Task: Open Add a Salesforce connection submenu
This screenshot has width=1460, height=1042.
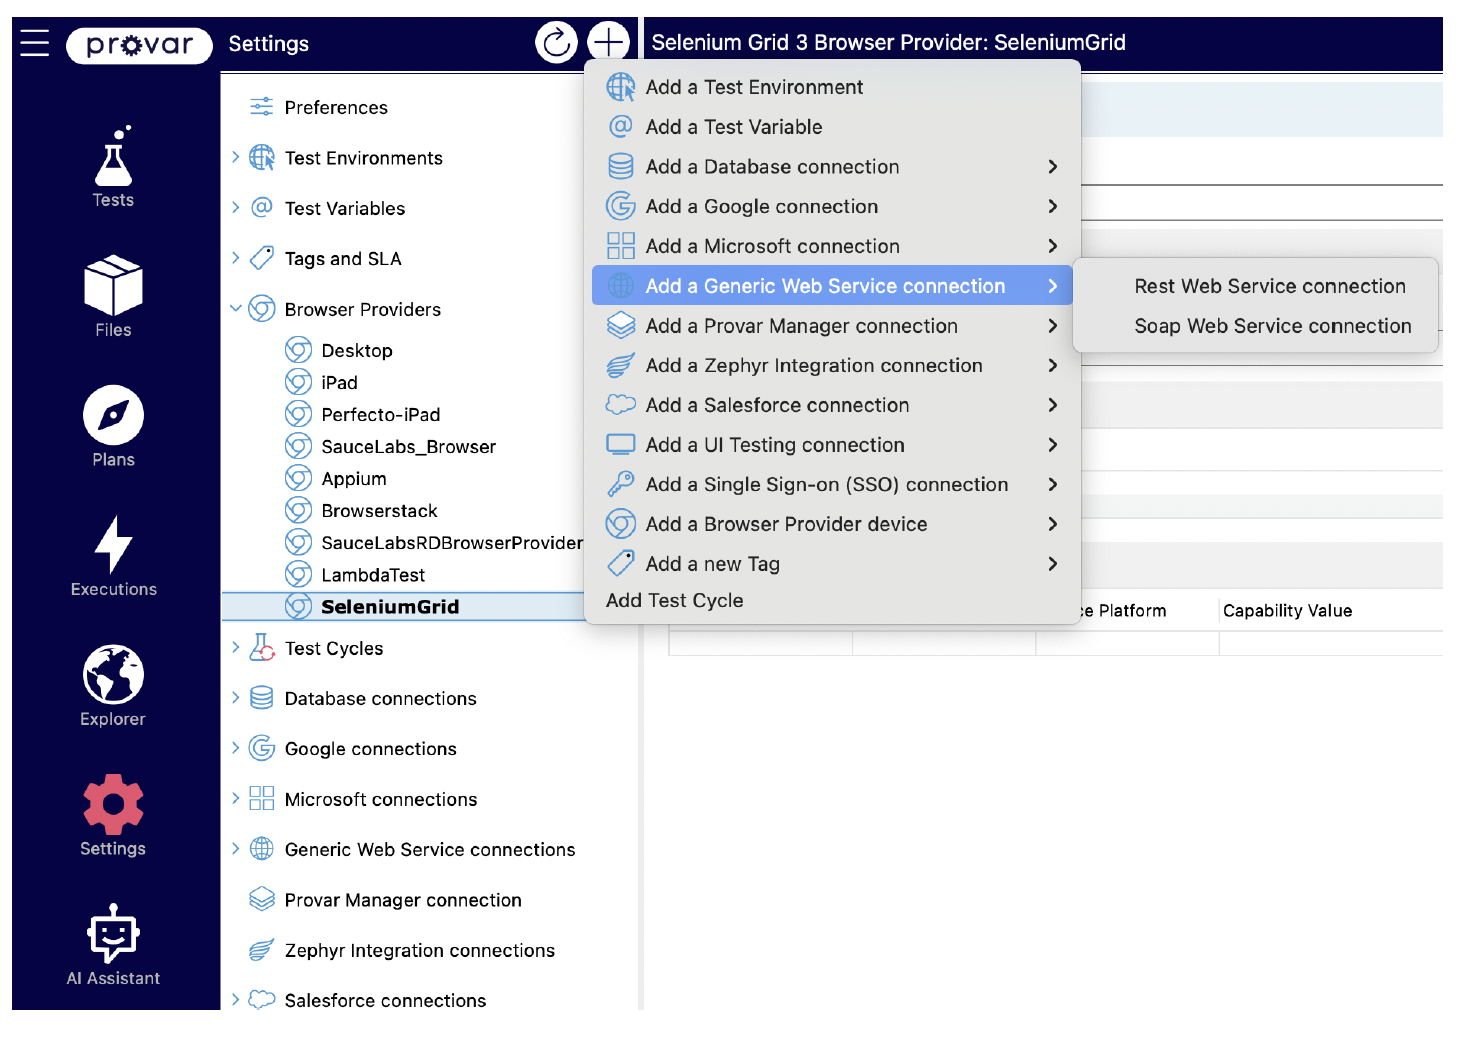Action: click(x=832, y=405)
